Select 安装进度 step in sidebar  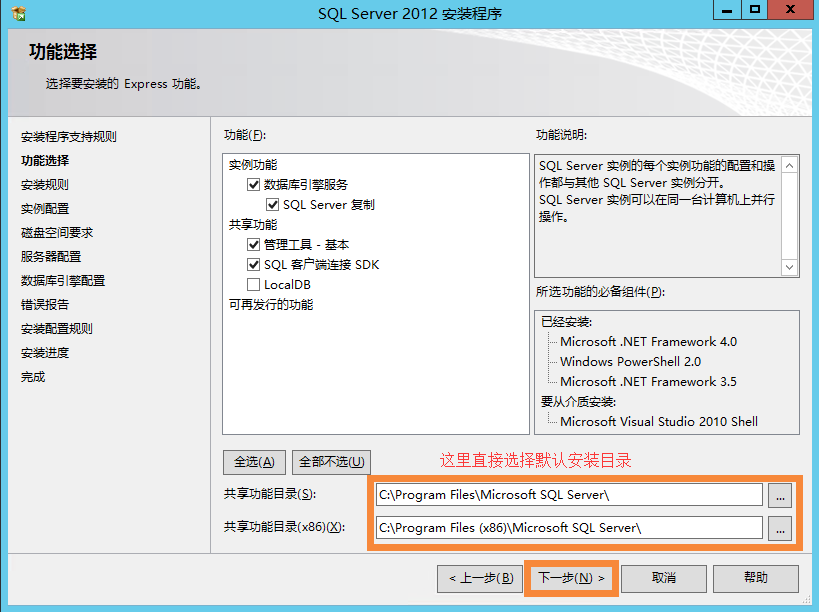pos(45,353)
